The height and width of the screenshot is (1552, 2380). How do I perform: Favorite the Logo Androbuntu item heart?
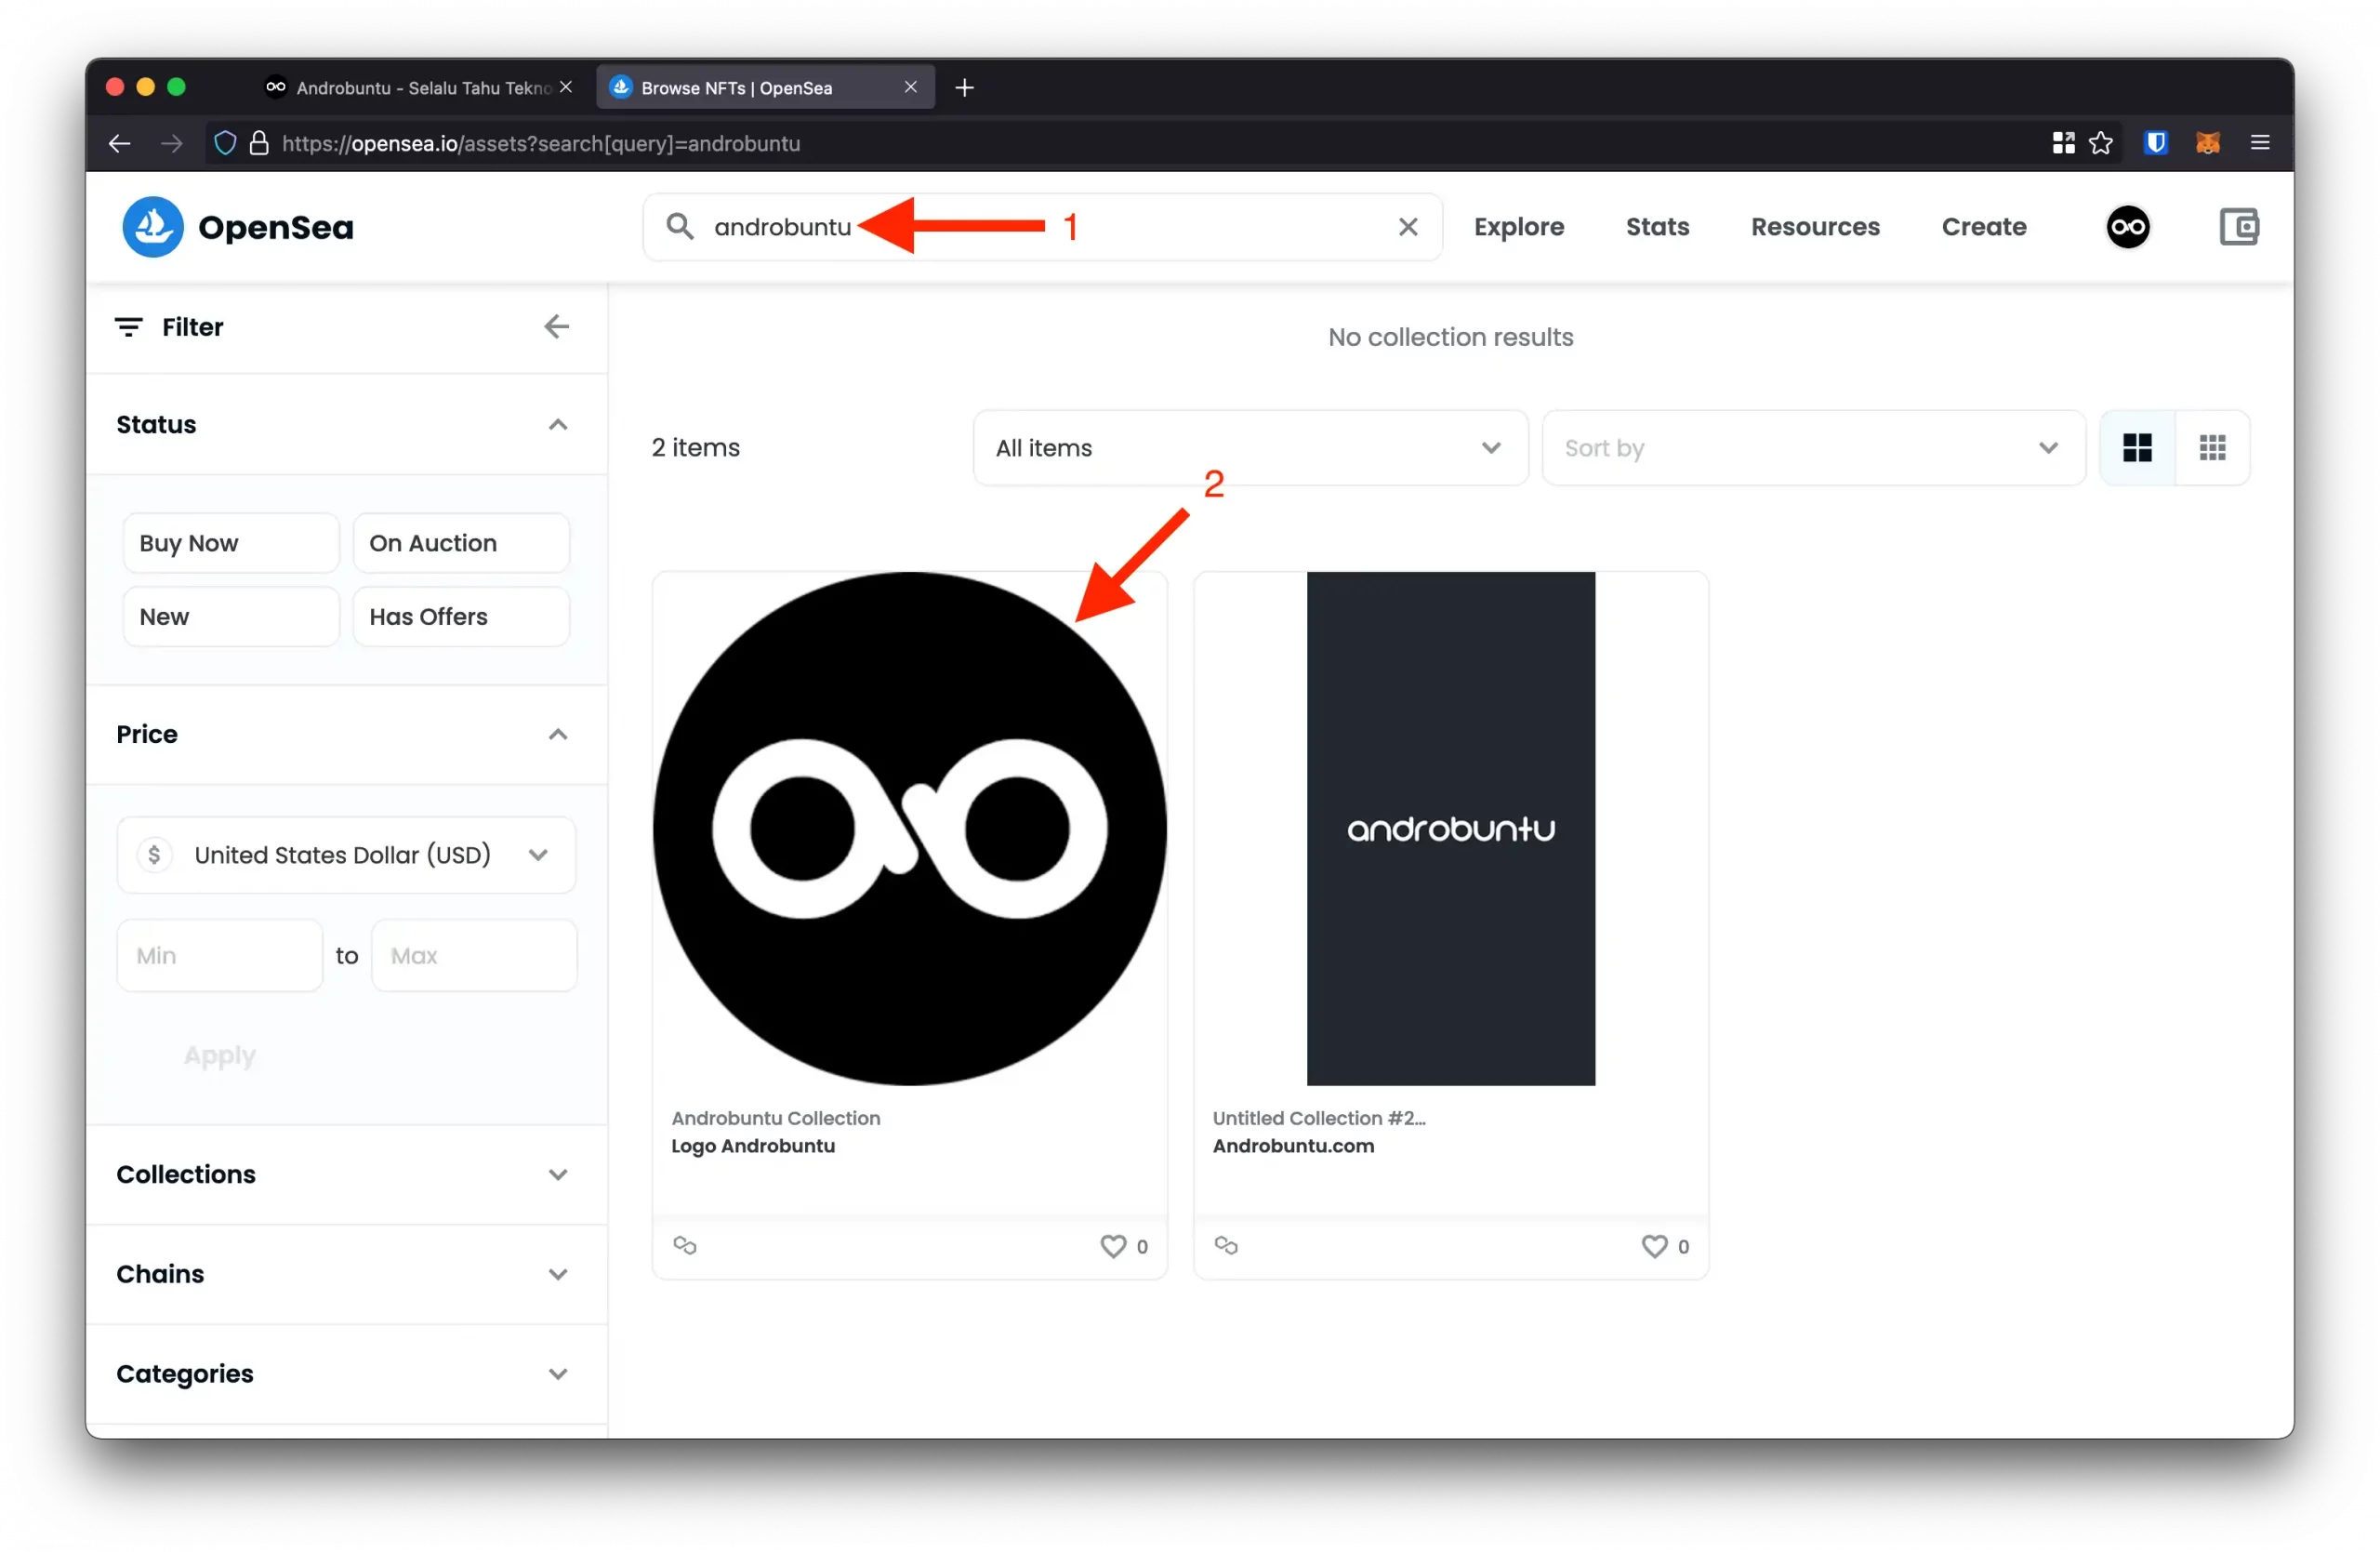click(1112, 1246)
